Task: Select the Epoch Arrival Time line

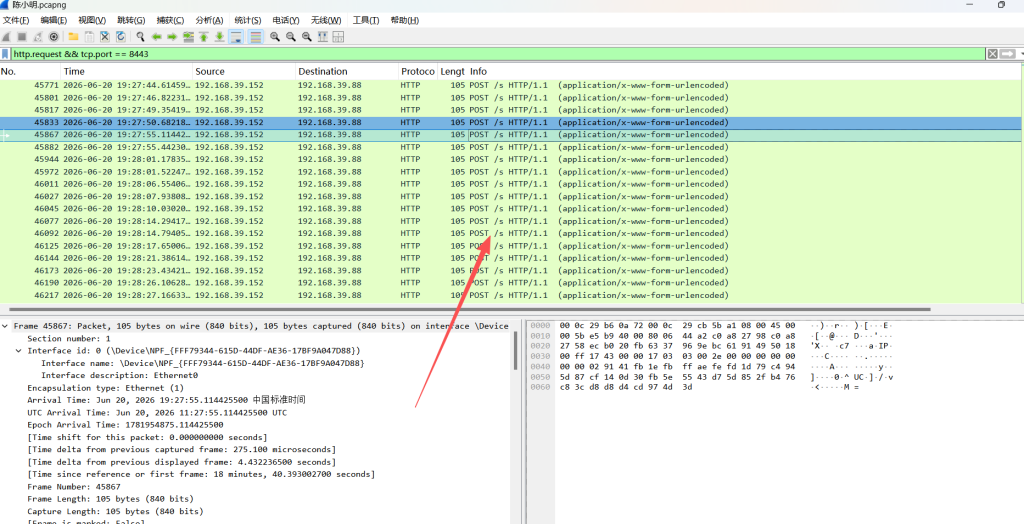Action: pos(125,425)
